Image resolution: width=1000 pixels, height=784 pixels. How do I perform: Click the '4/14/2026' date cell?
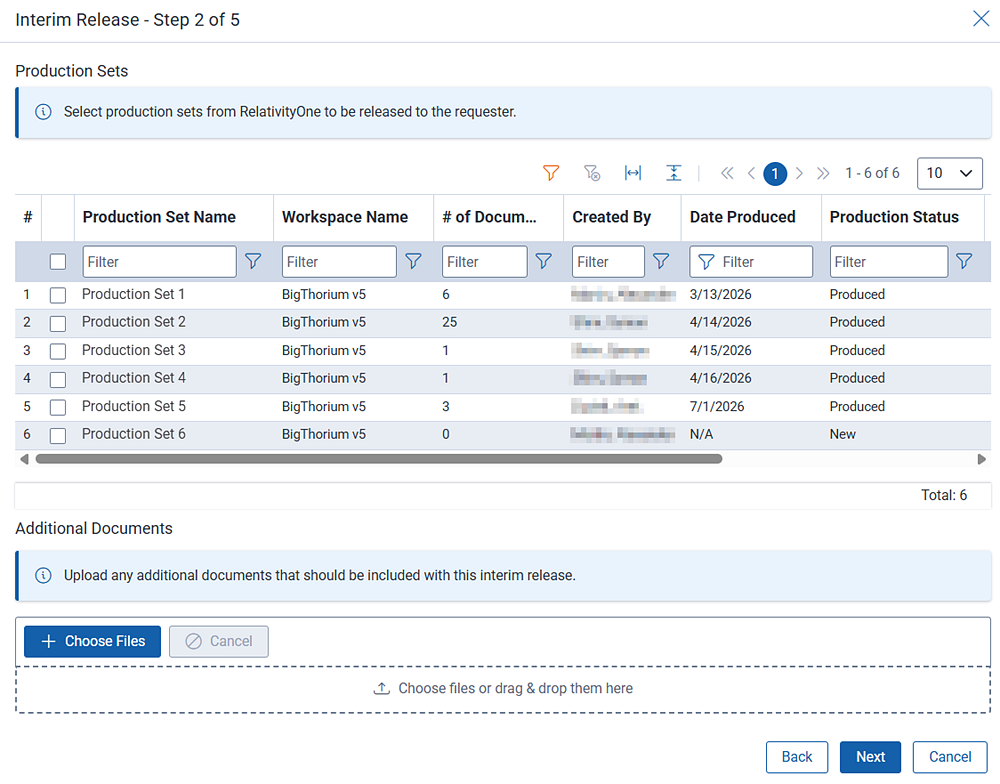721,322
